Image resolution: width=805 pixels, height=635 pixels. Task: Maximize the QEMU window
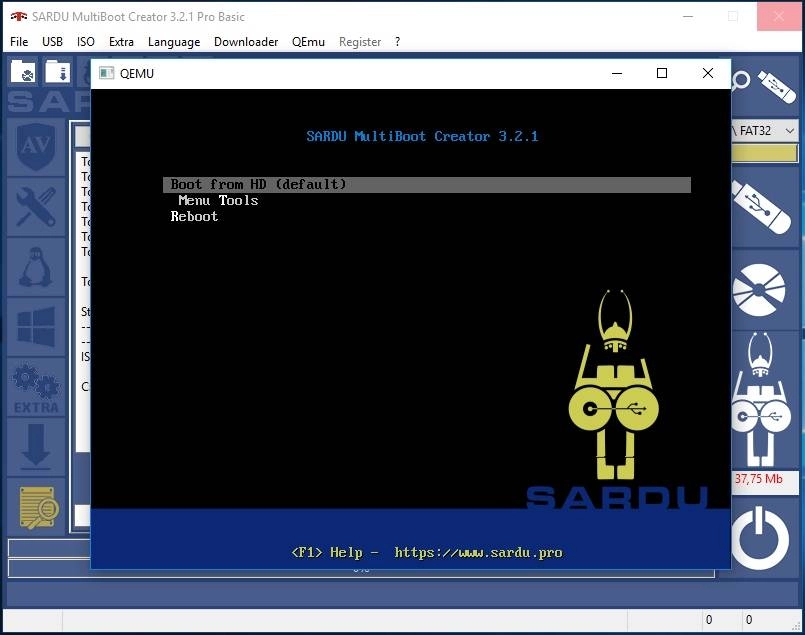point(662,73)
